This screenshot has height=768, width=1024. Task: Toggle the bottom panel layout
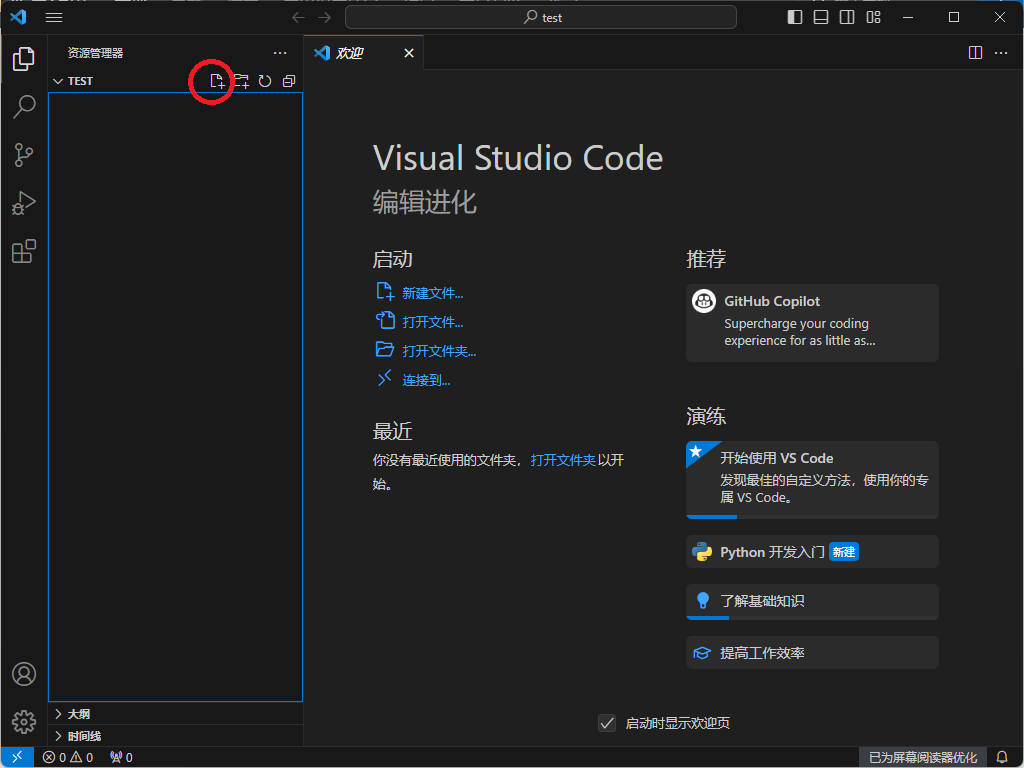[821, 18]
